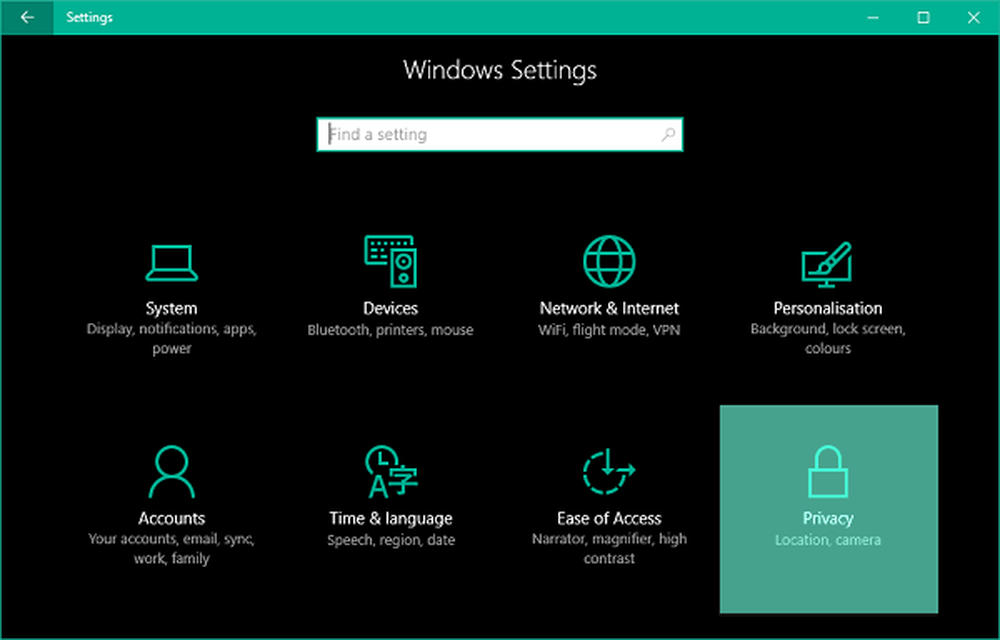Go back using the title bar arrow
The width and height of the screenshot is (1000, 640).
click(27, 17)
